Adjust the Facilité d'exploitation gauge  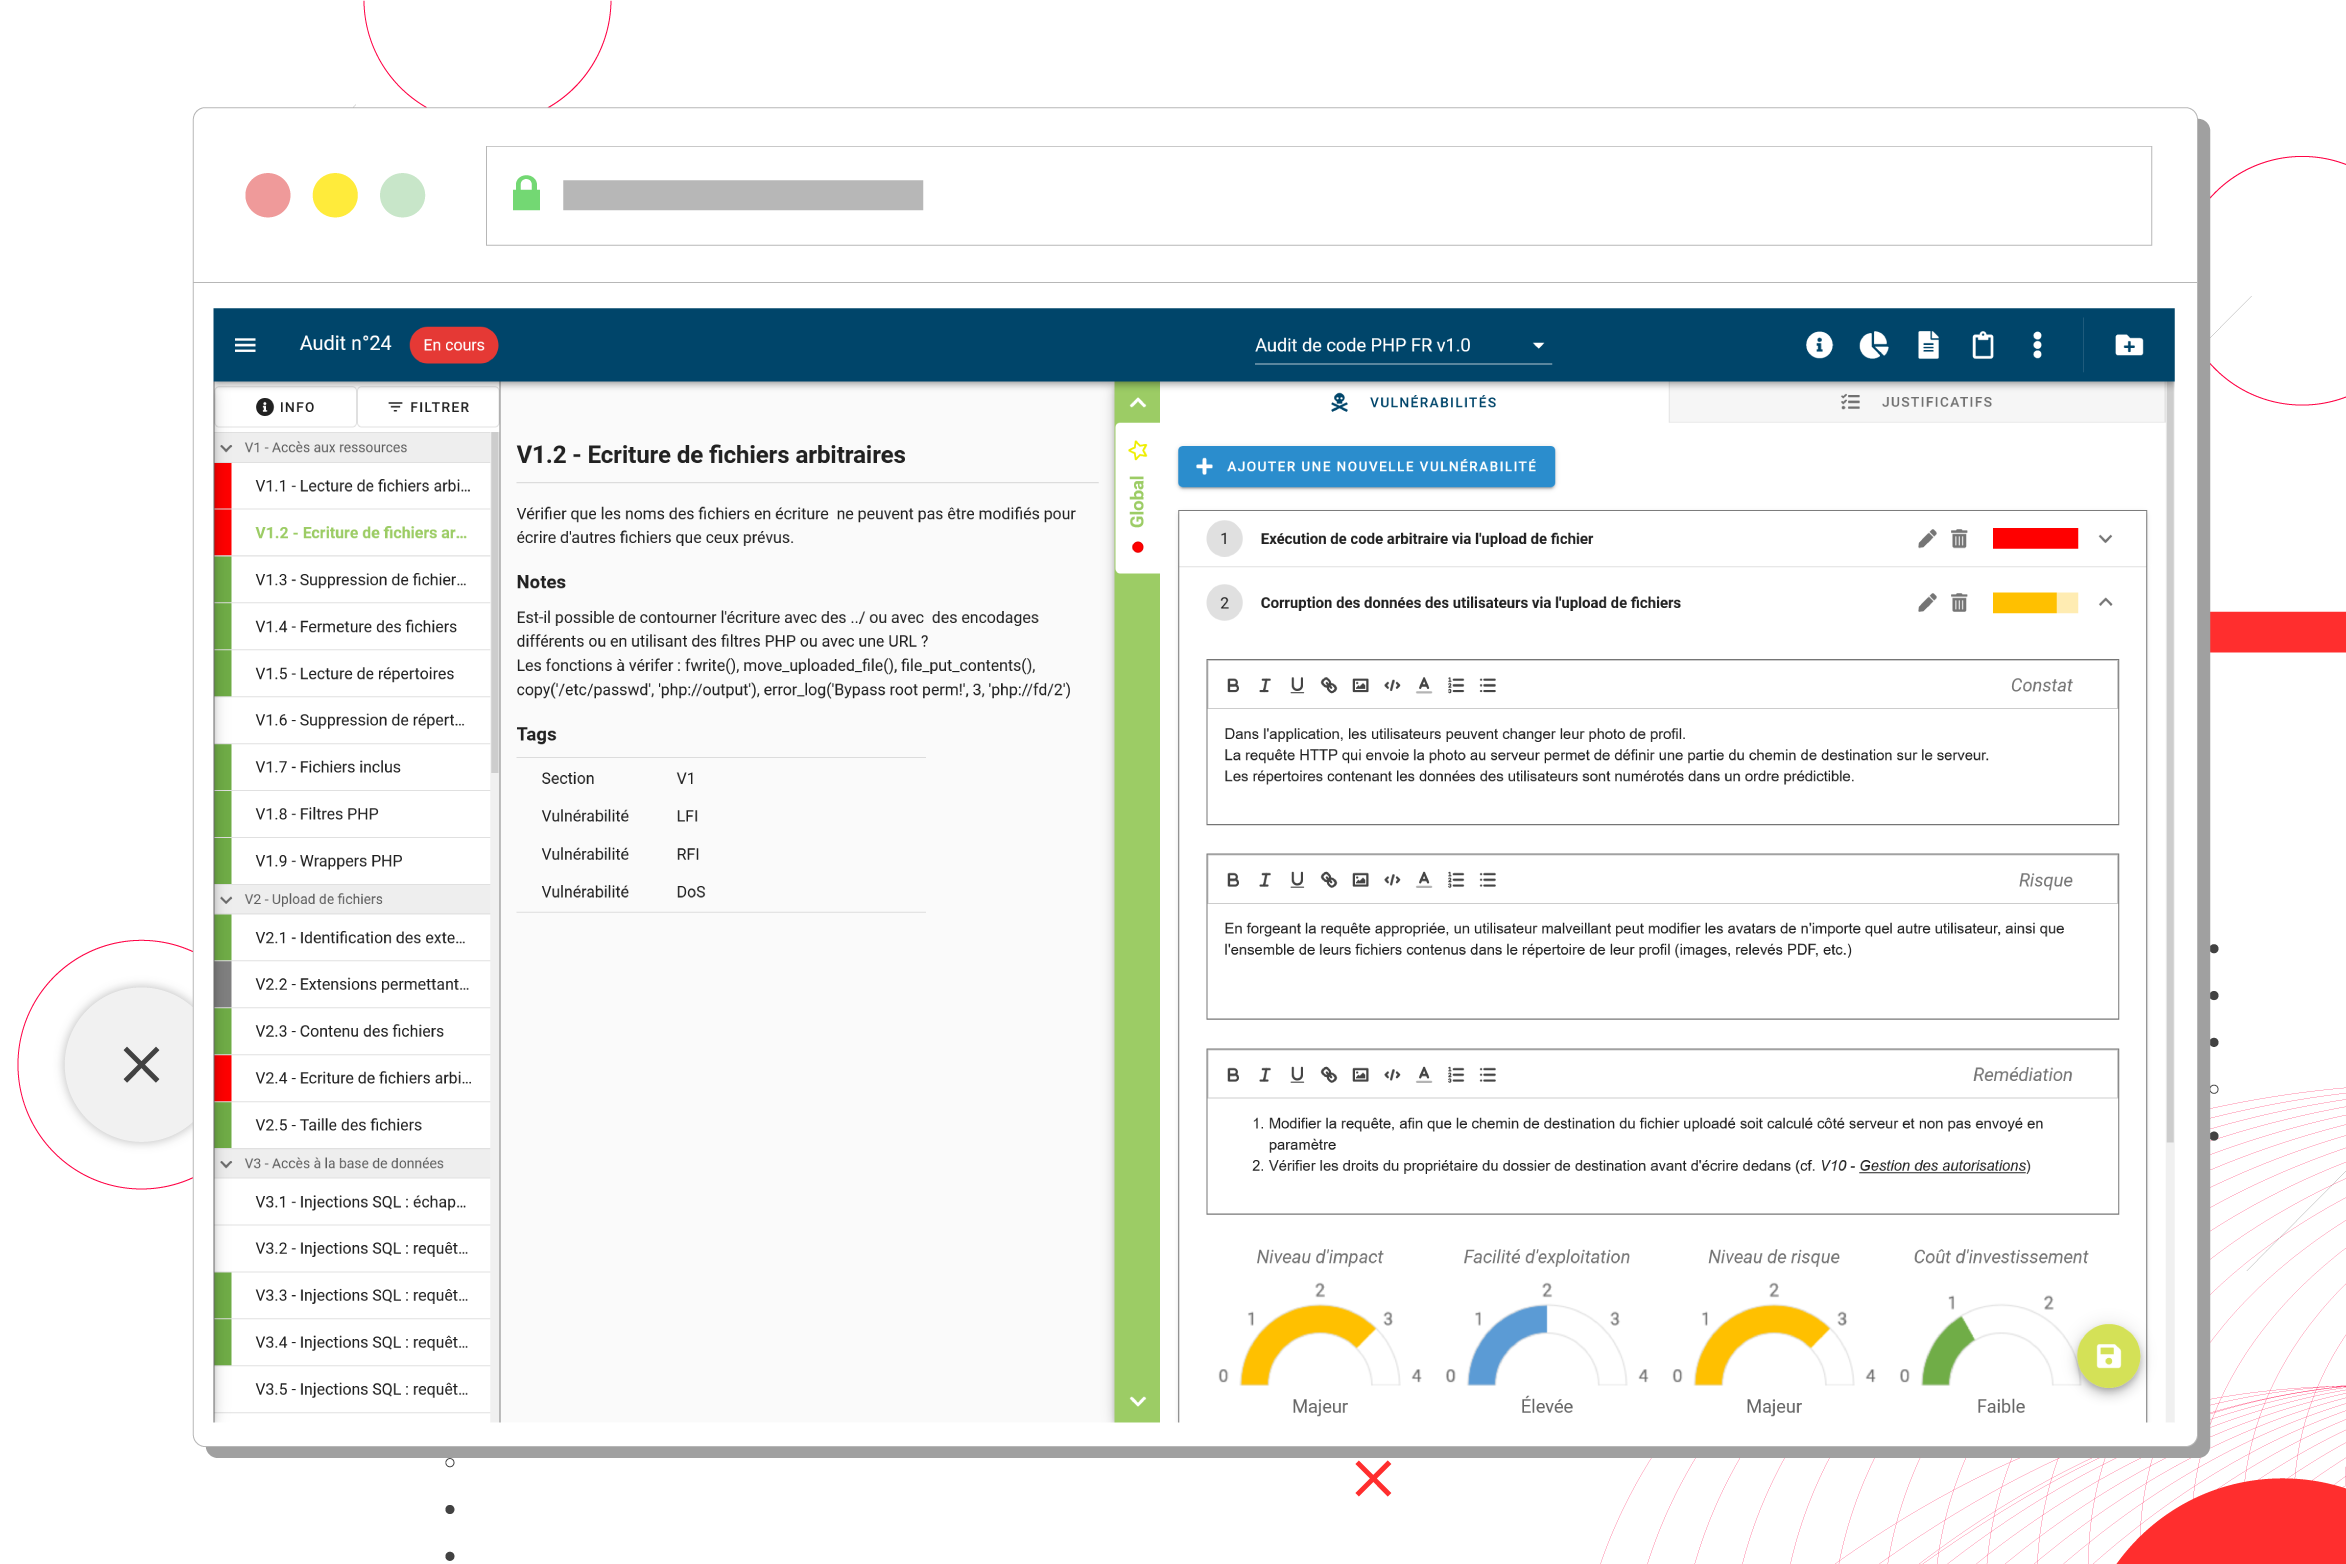(x=1547, y=1345)
